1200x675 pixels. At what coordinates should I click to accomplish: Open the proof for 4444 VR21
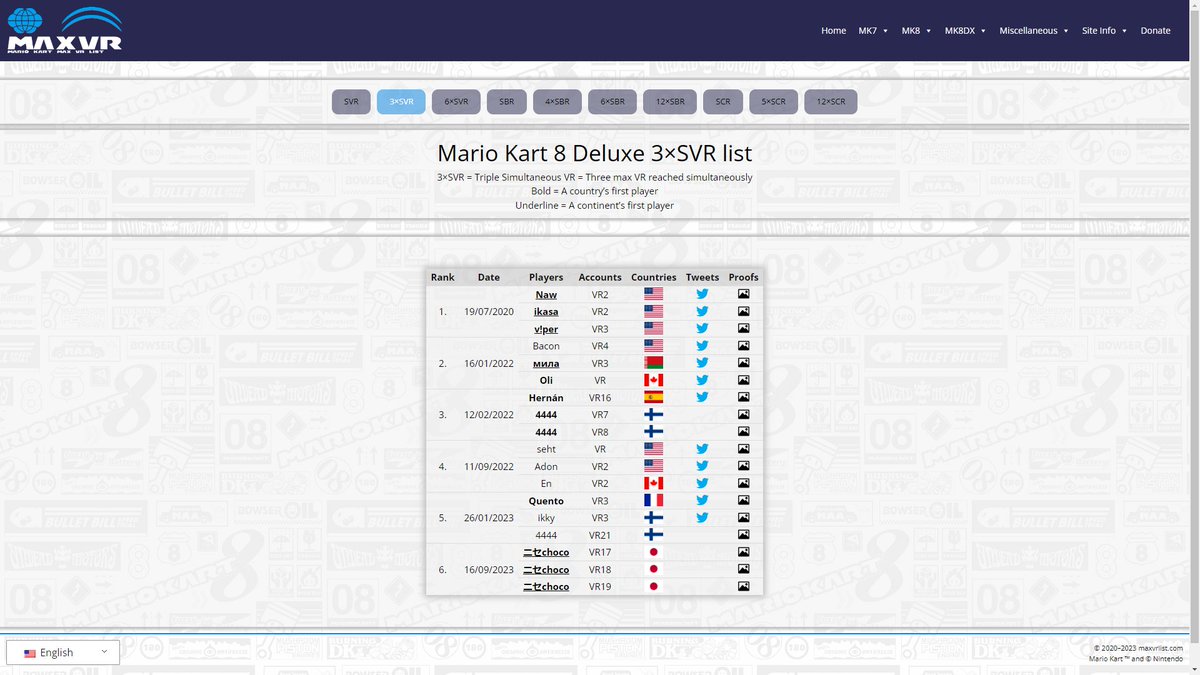[743, 535]
